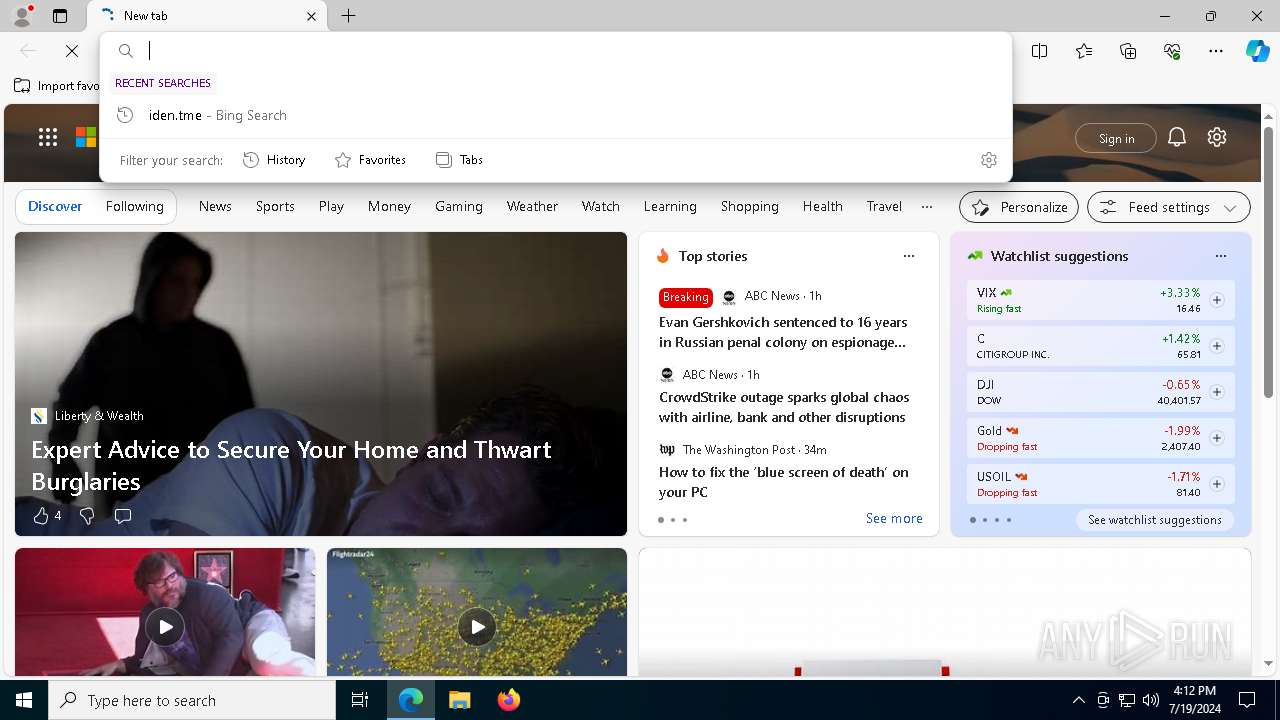Click See more top stories link
The height and width of the screenshot is (720, 1280).
click(x=894, y=519)
